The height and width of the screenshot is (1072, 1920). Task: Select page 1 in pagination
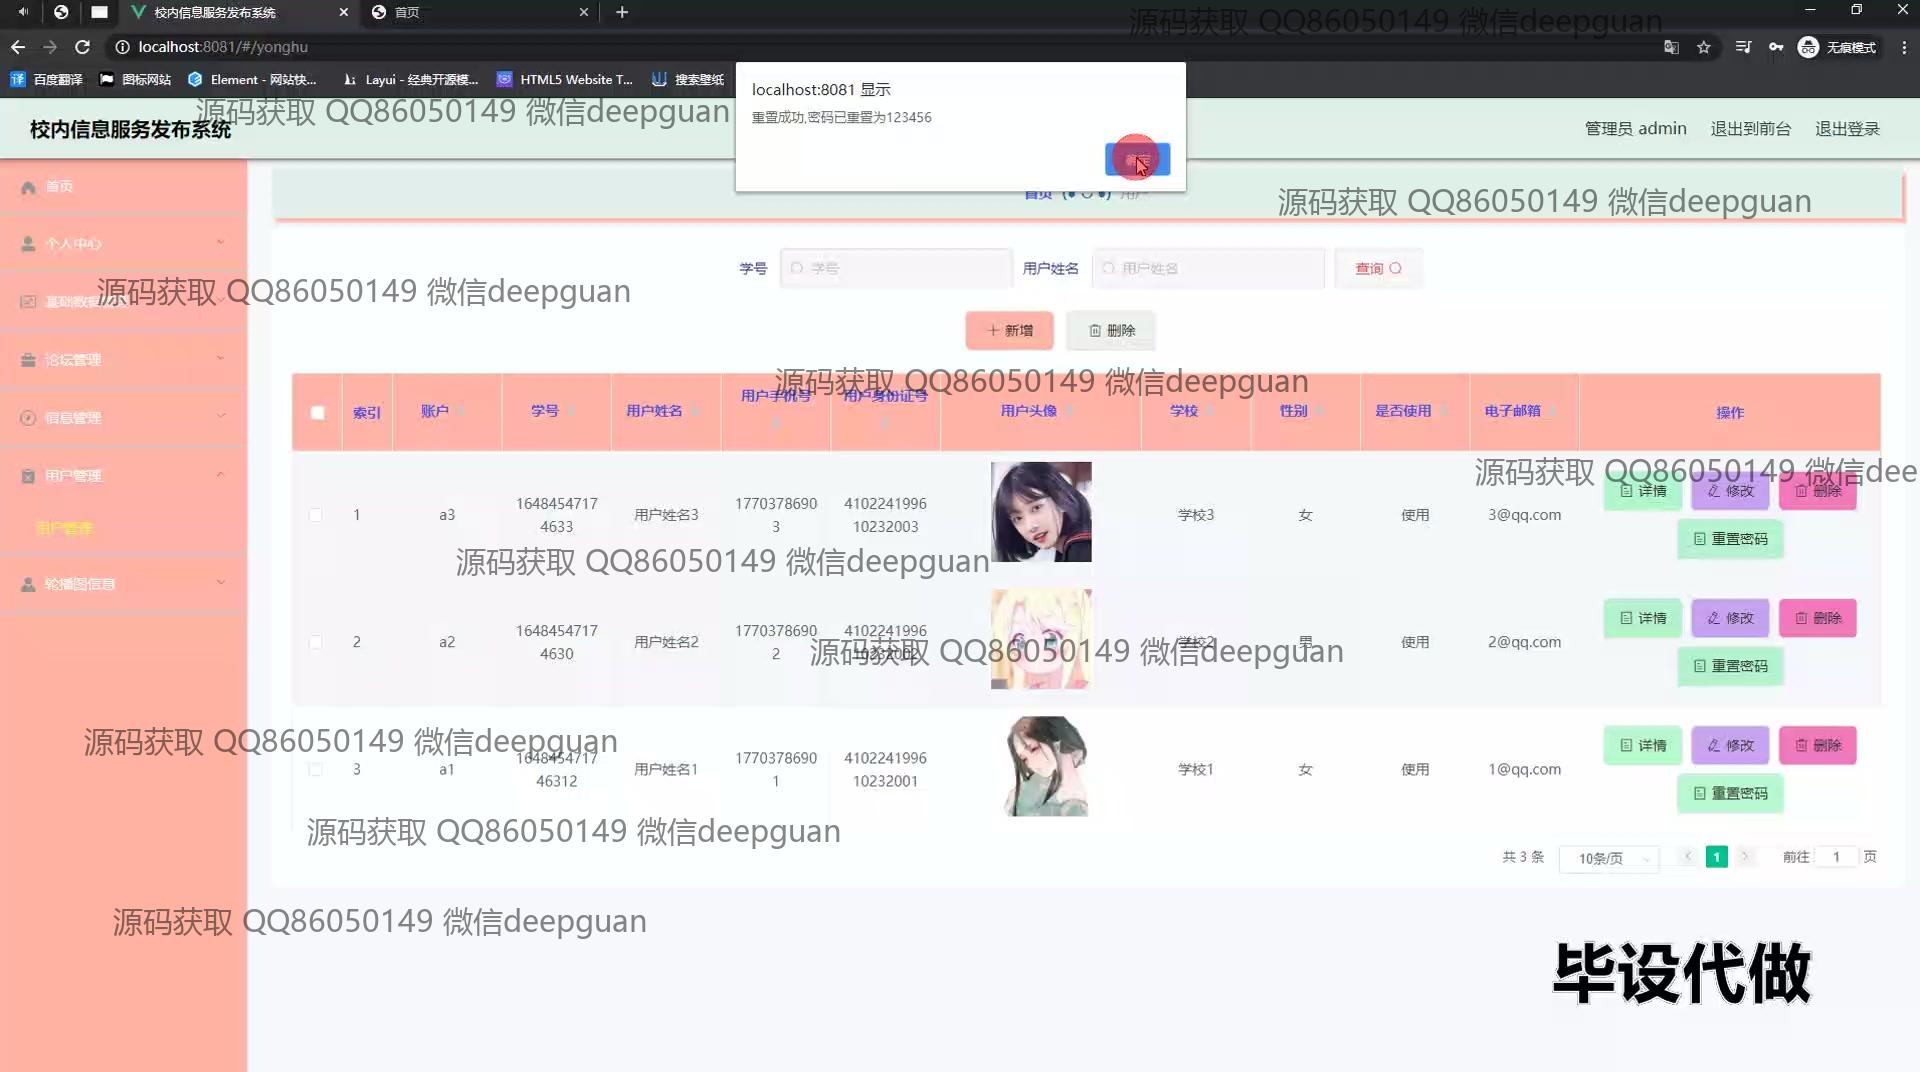click(1717, 857)
